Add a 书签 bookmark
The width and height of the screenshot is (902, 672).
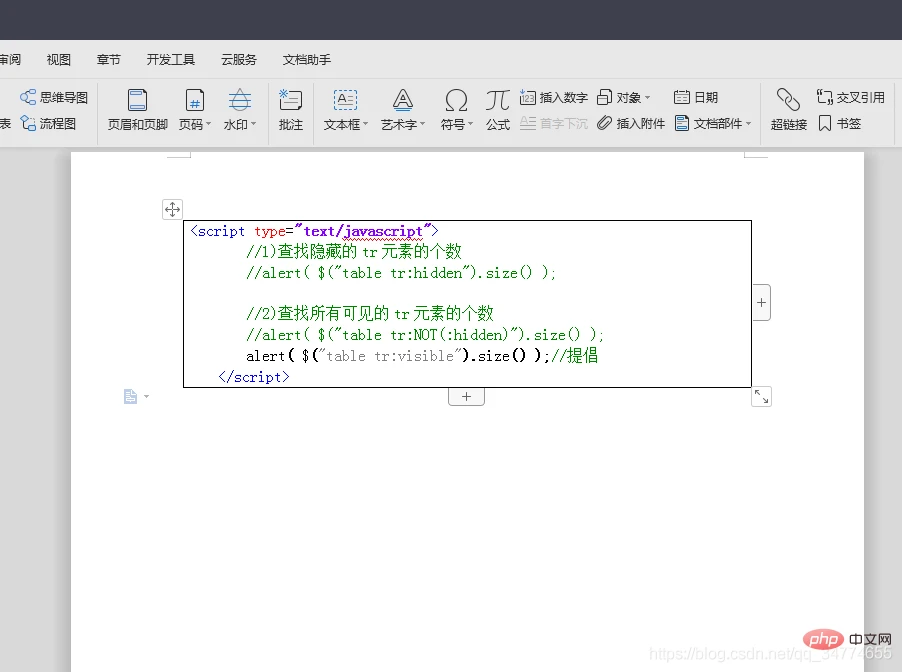pyautogui.click(x=839, y=123)
